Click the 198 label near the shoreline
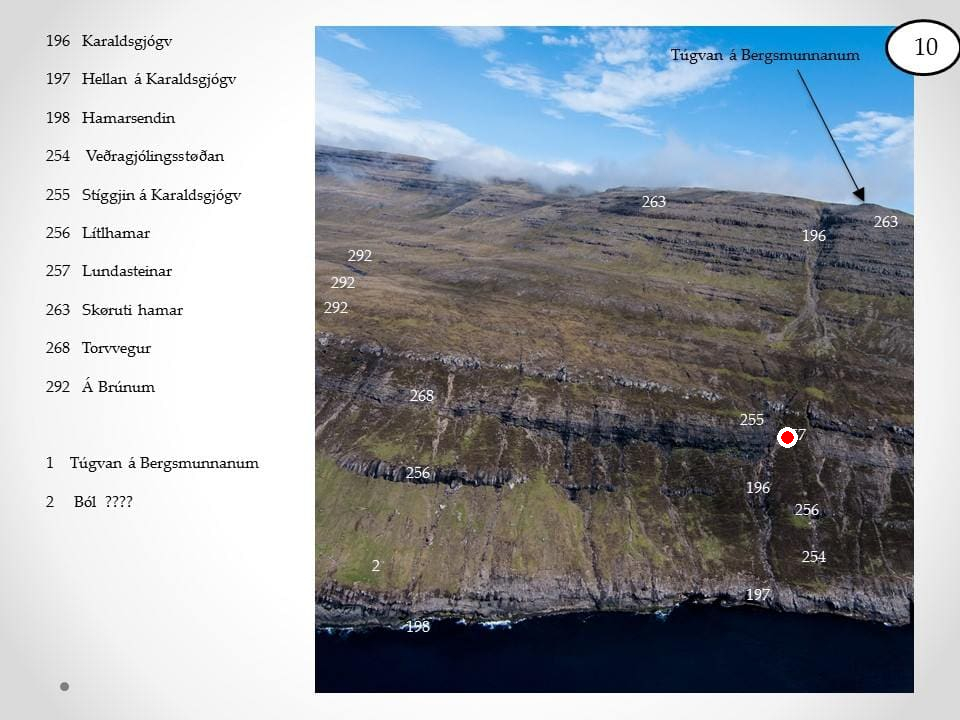The height and width of the screenshot is (720, 960). [417, 627]
